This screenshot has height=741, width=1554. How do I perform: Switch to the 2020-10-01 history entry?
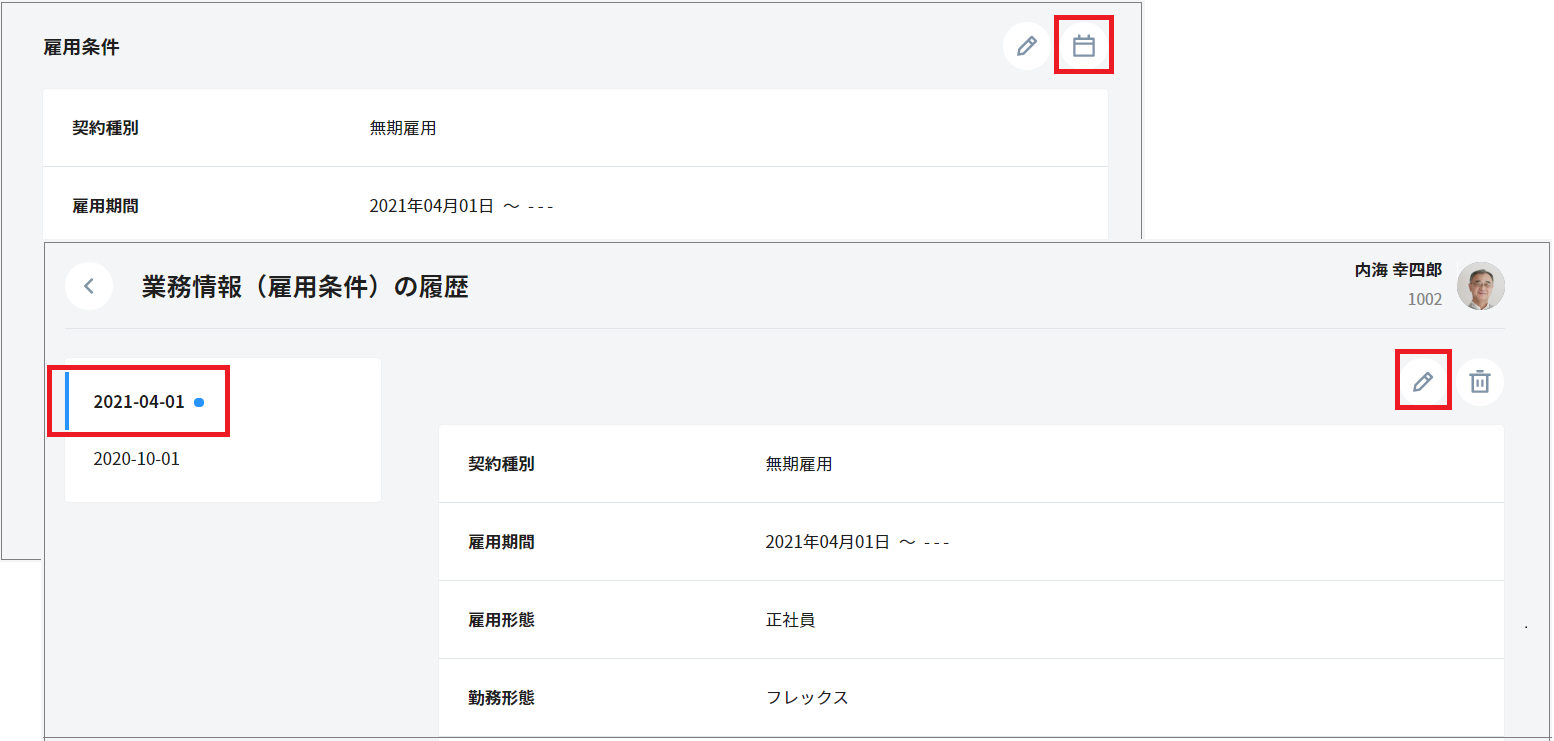click(x=137, y=459)
